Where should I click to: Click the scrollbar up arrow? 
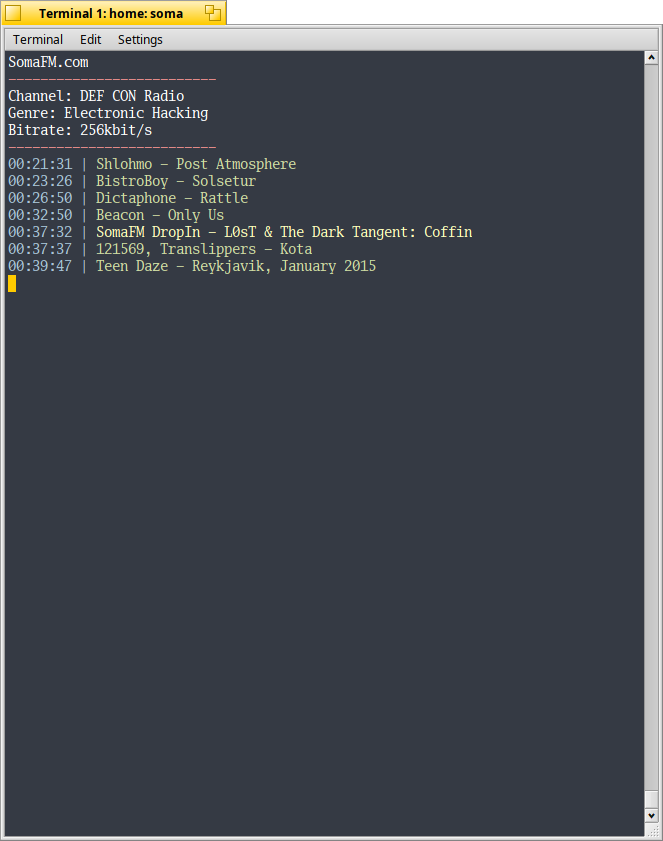(650, 57)
